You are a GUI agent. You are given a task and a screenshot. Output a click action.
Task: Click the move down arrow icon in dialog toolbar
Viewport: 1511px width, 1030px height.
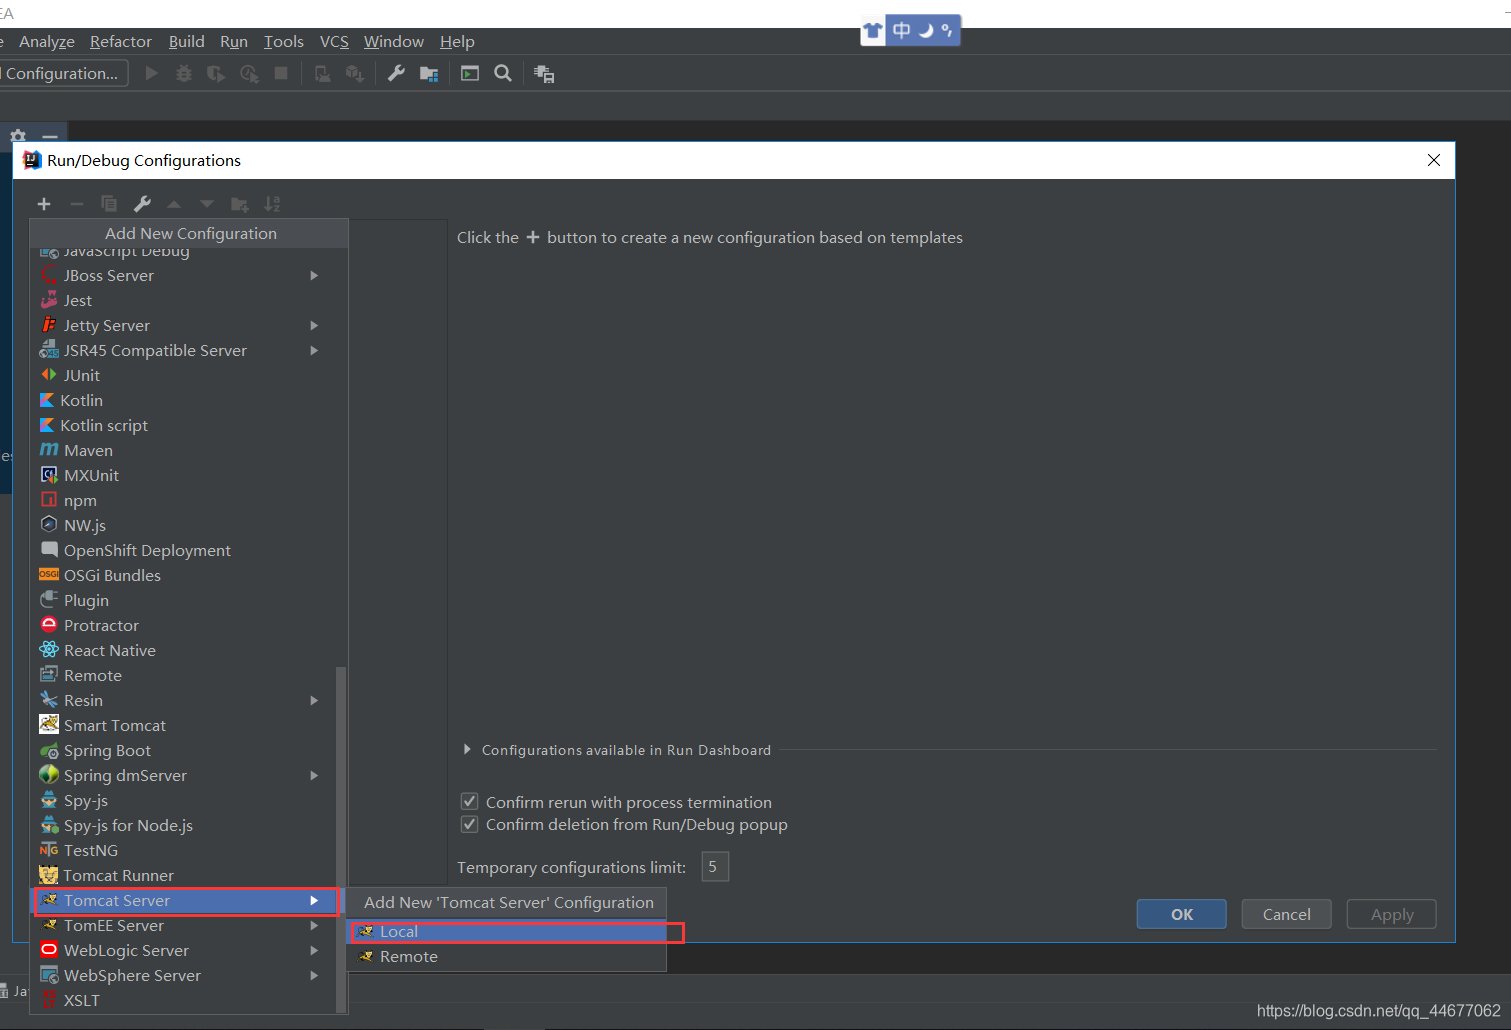[206, 204]
